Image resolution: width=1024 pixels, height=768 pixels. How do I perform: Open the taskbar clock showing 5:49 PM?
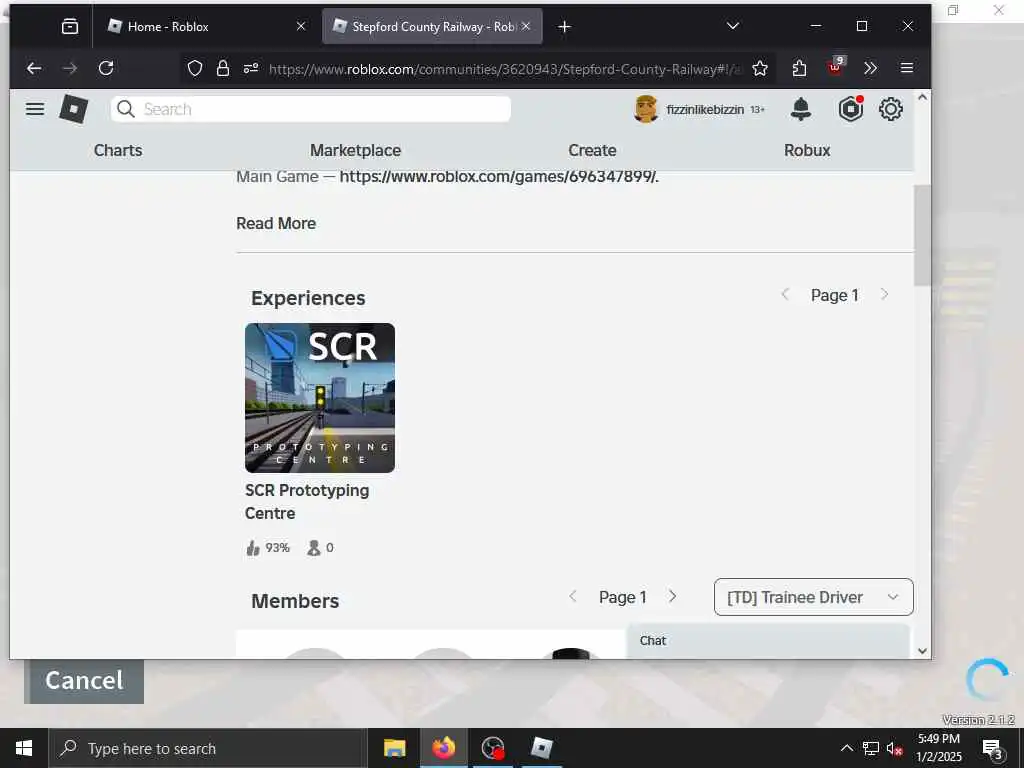click(x=938, y=748)
